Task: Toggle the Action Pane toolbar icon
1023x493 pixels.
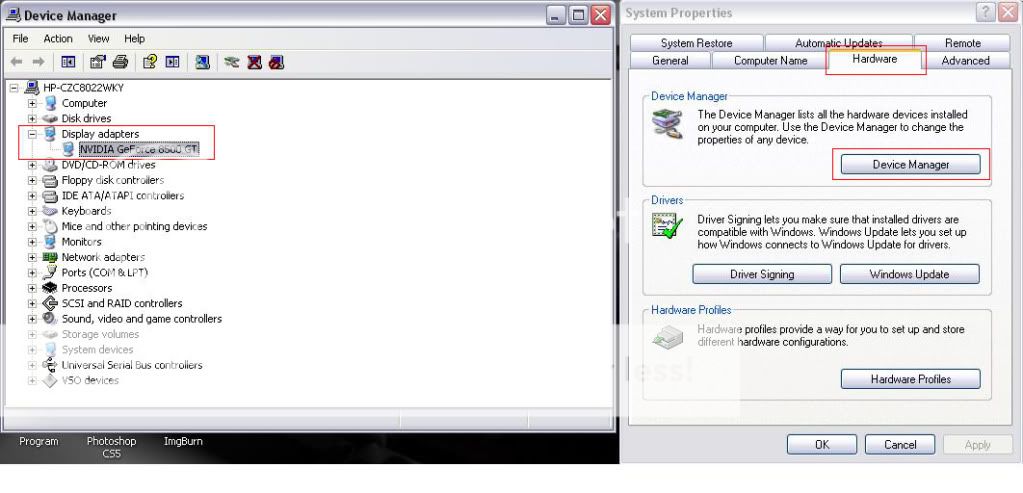Action: coord(172,62)
